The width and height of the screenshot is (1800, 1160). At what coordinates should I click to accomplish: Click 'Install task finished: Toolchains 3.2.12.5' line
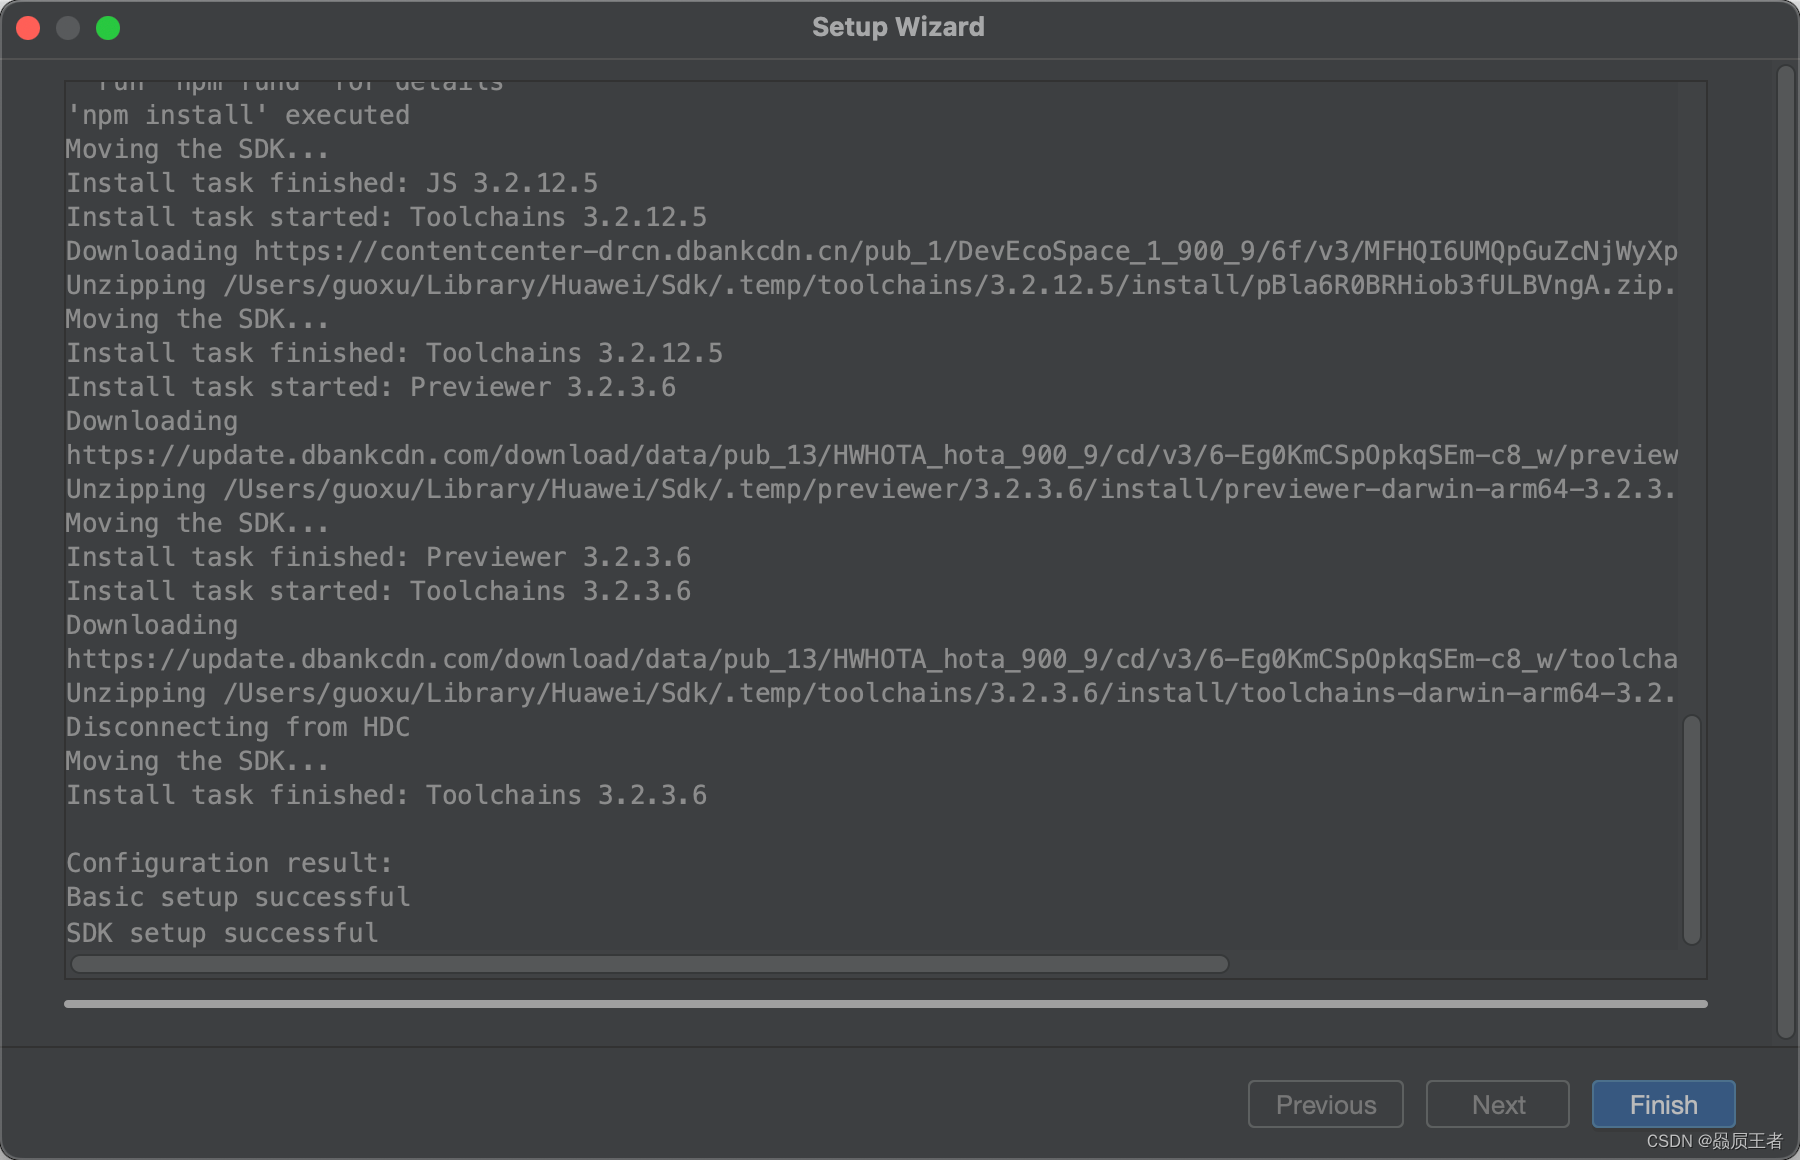(x=394, y=353)
